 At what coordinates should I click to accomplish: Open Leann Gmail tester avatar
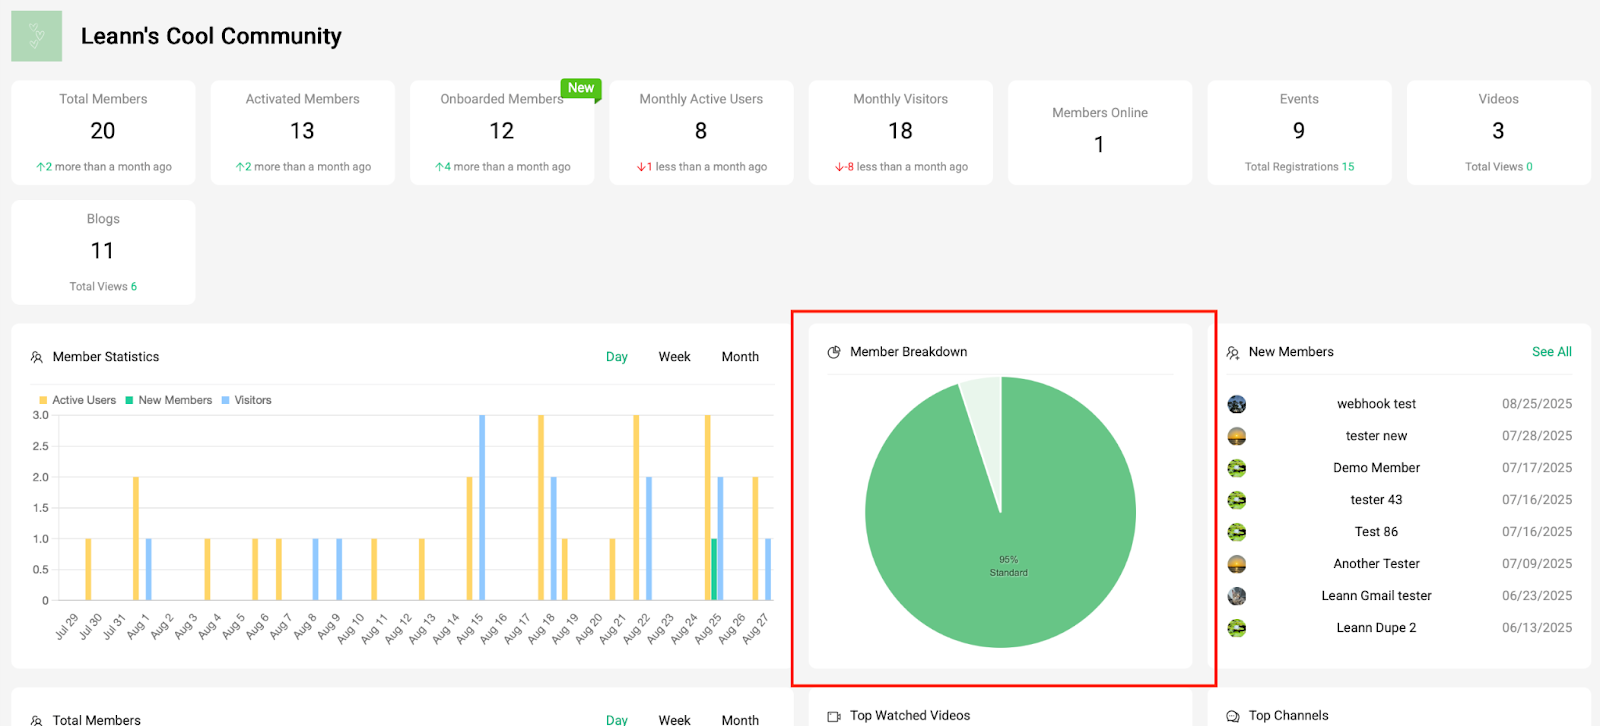tap(1237, 596)
